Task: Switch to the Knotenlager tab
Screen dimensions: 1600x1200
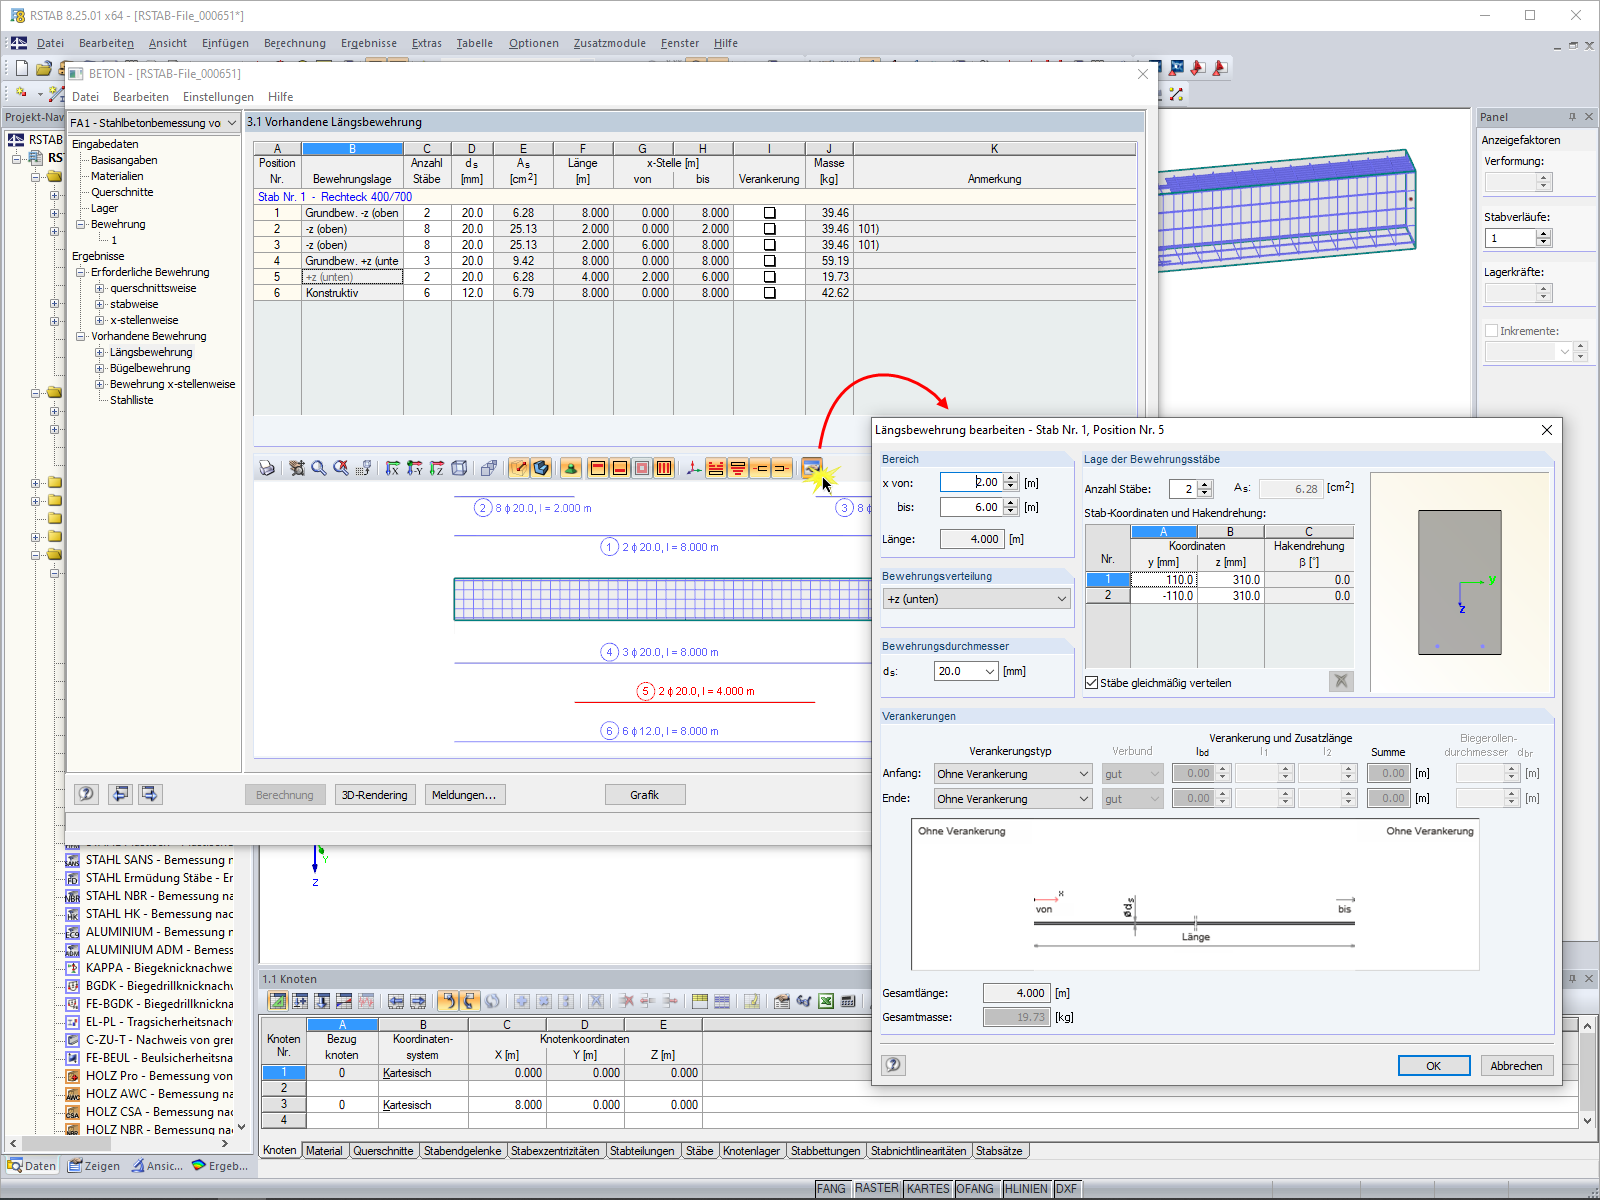Action: [751, 1151]
